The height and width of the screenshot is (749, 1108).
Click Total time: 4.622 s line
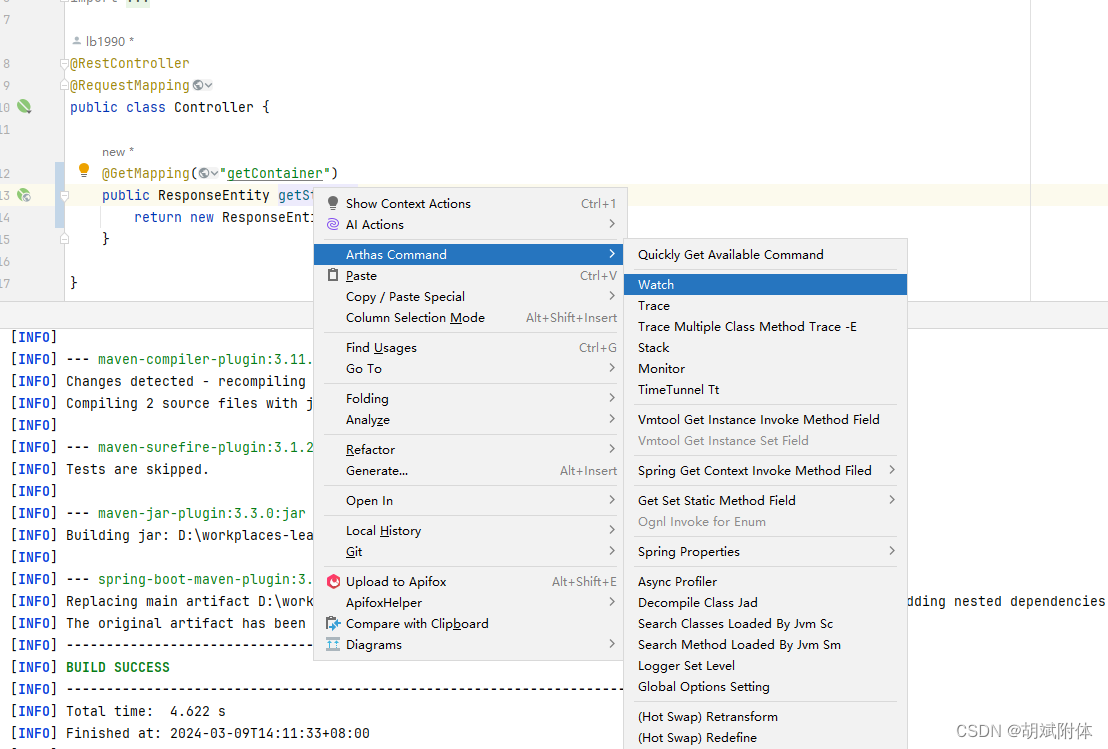(x=118, y=712)
